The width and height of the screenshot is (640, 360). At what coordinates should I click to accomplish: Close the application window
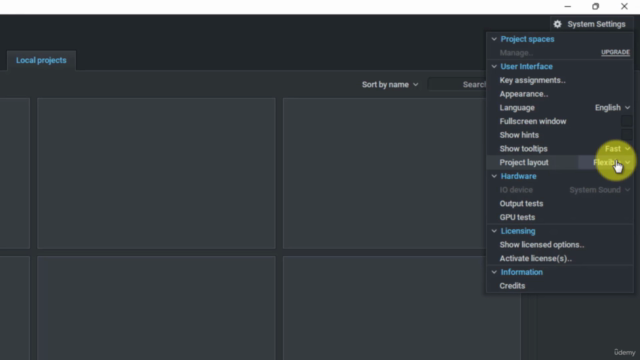624,7
